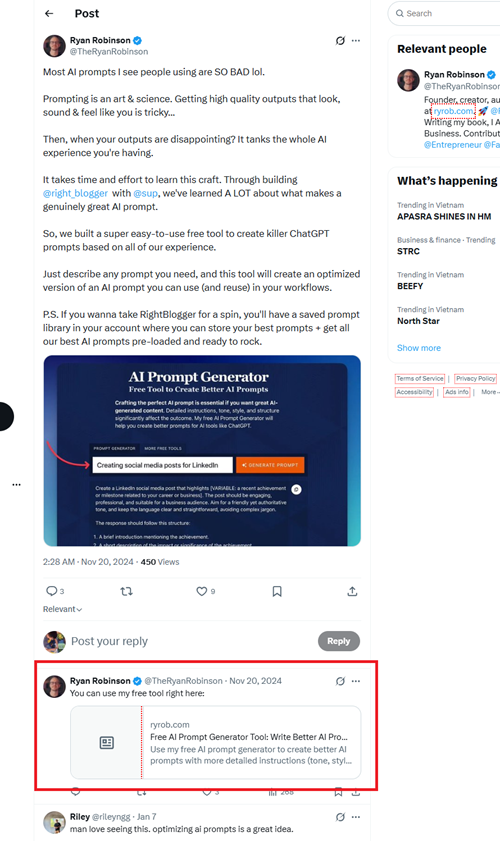Image resolution: width=500 pixels, height=841 pixels.
Task: Click the reply comment icon showing 3
Action: pyautogui.click(x=55, y=591)
